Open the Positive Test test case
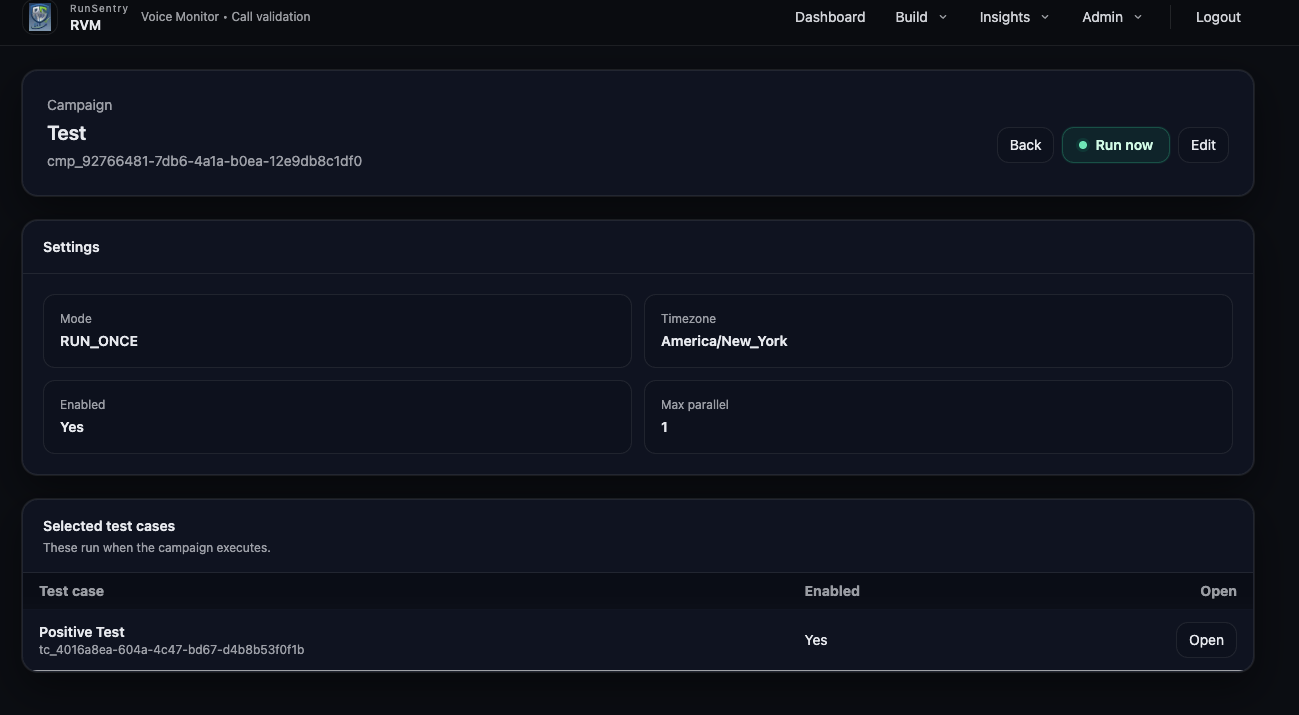This screenshot has height=715, width=1299. tap(1205, 640)
